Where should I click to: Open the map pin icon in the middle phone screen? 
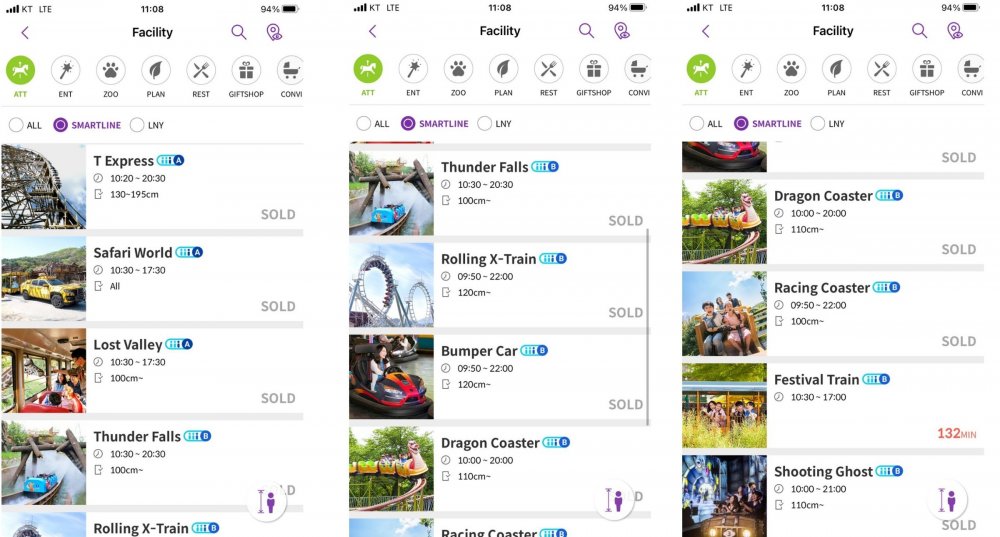click(x=622, y=31)
